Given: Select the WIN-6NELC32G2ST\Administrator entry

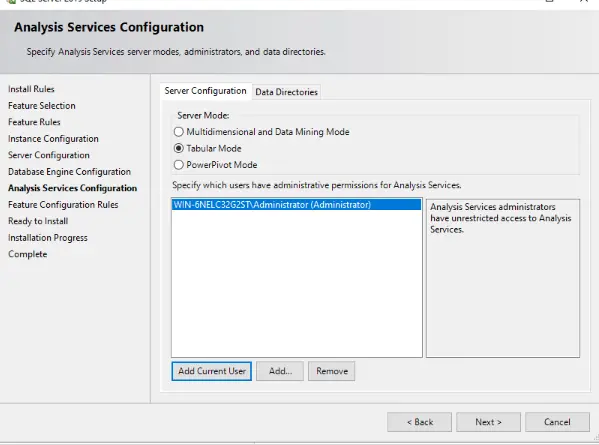Looking at the screenshot, I should coord(296,205).
